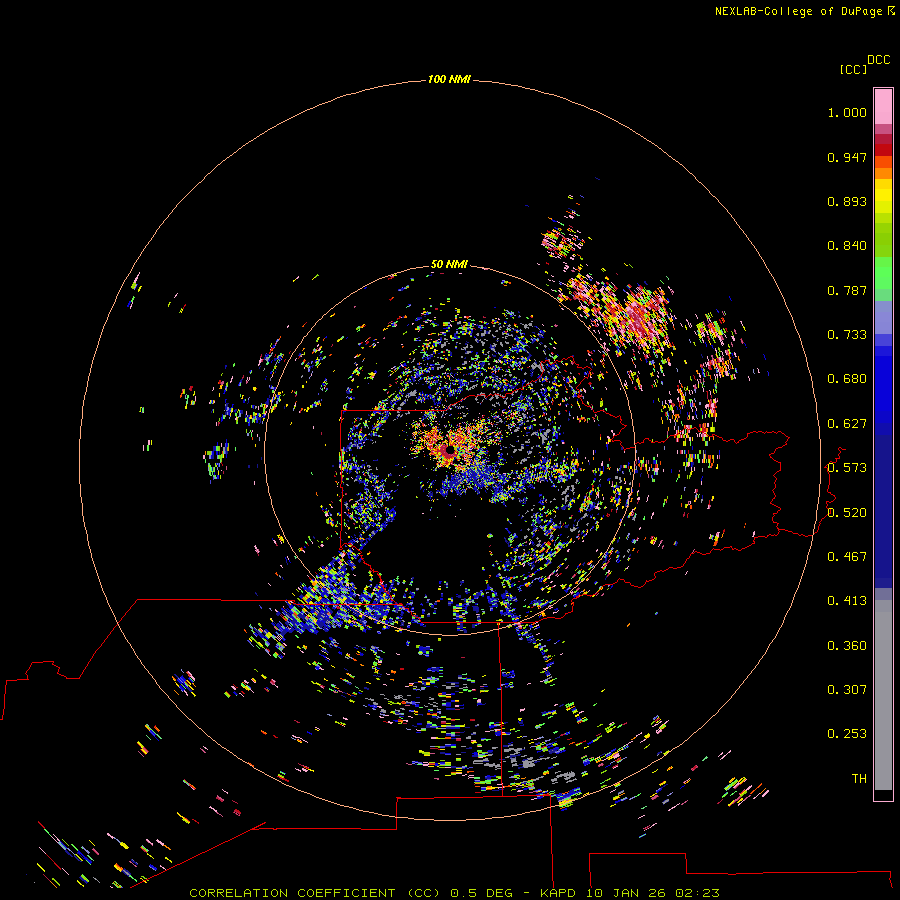
Task: Click the TH threshold label
Action: [x=859, y=779]
